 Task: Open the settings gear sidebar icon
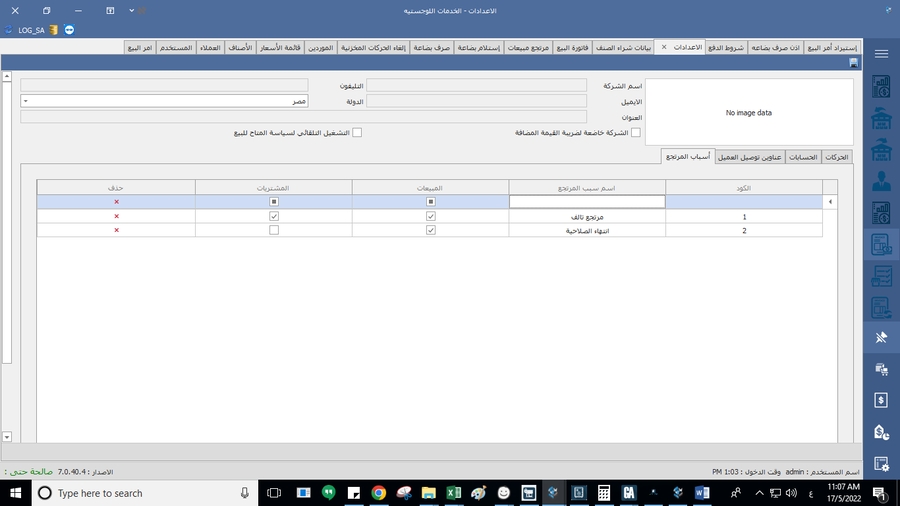[881, 463]
